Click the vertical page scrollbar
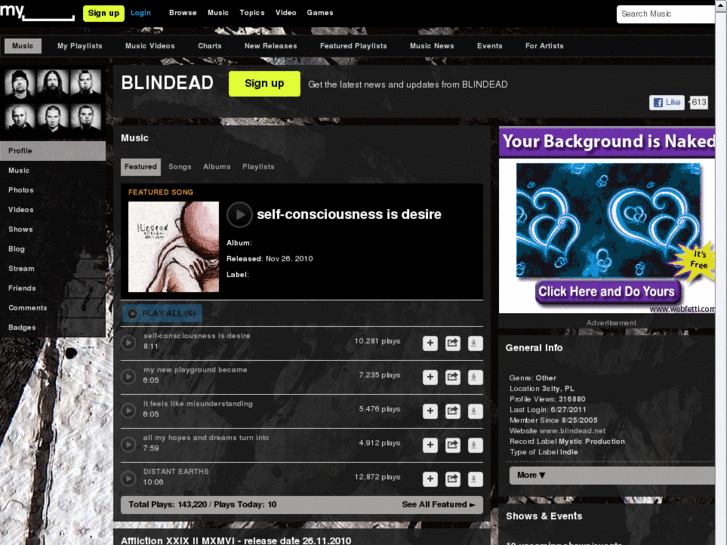The height and width of the screenshot is (545, 727). pyautogui.click(x=721, y=272)
